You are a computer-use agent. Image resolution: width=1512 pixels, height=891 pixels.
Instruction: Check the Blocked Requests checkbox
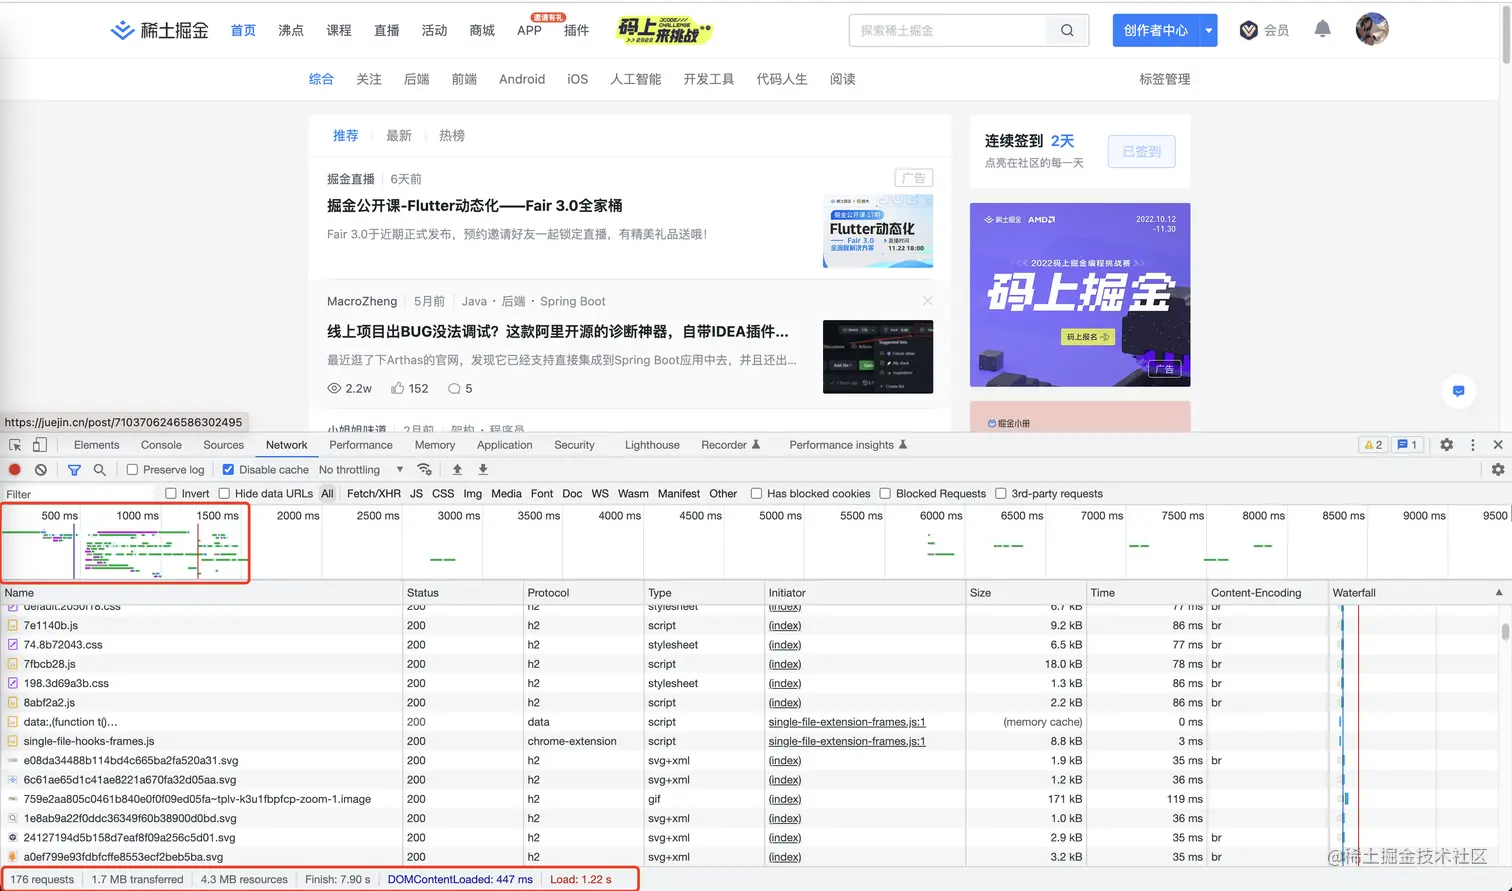[x=885, y=494]
